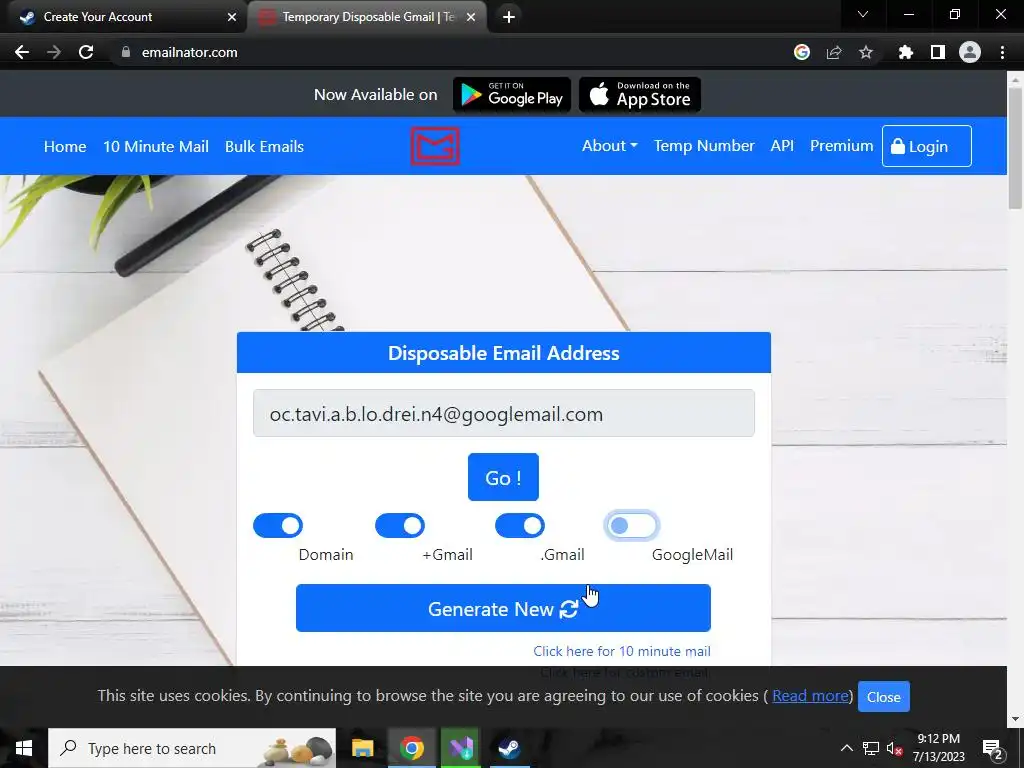Viewport: 1024px width, 768px height.
Task: Open the Premium nav link
Action: 841,146
